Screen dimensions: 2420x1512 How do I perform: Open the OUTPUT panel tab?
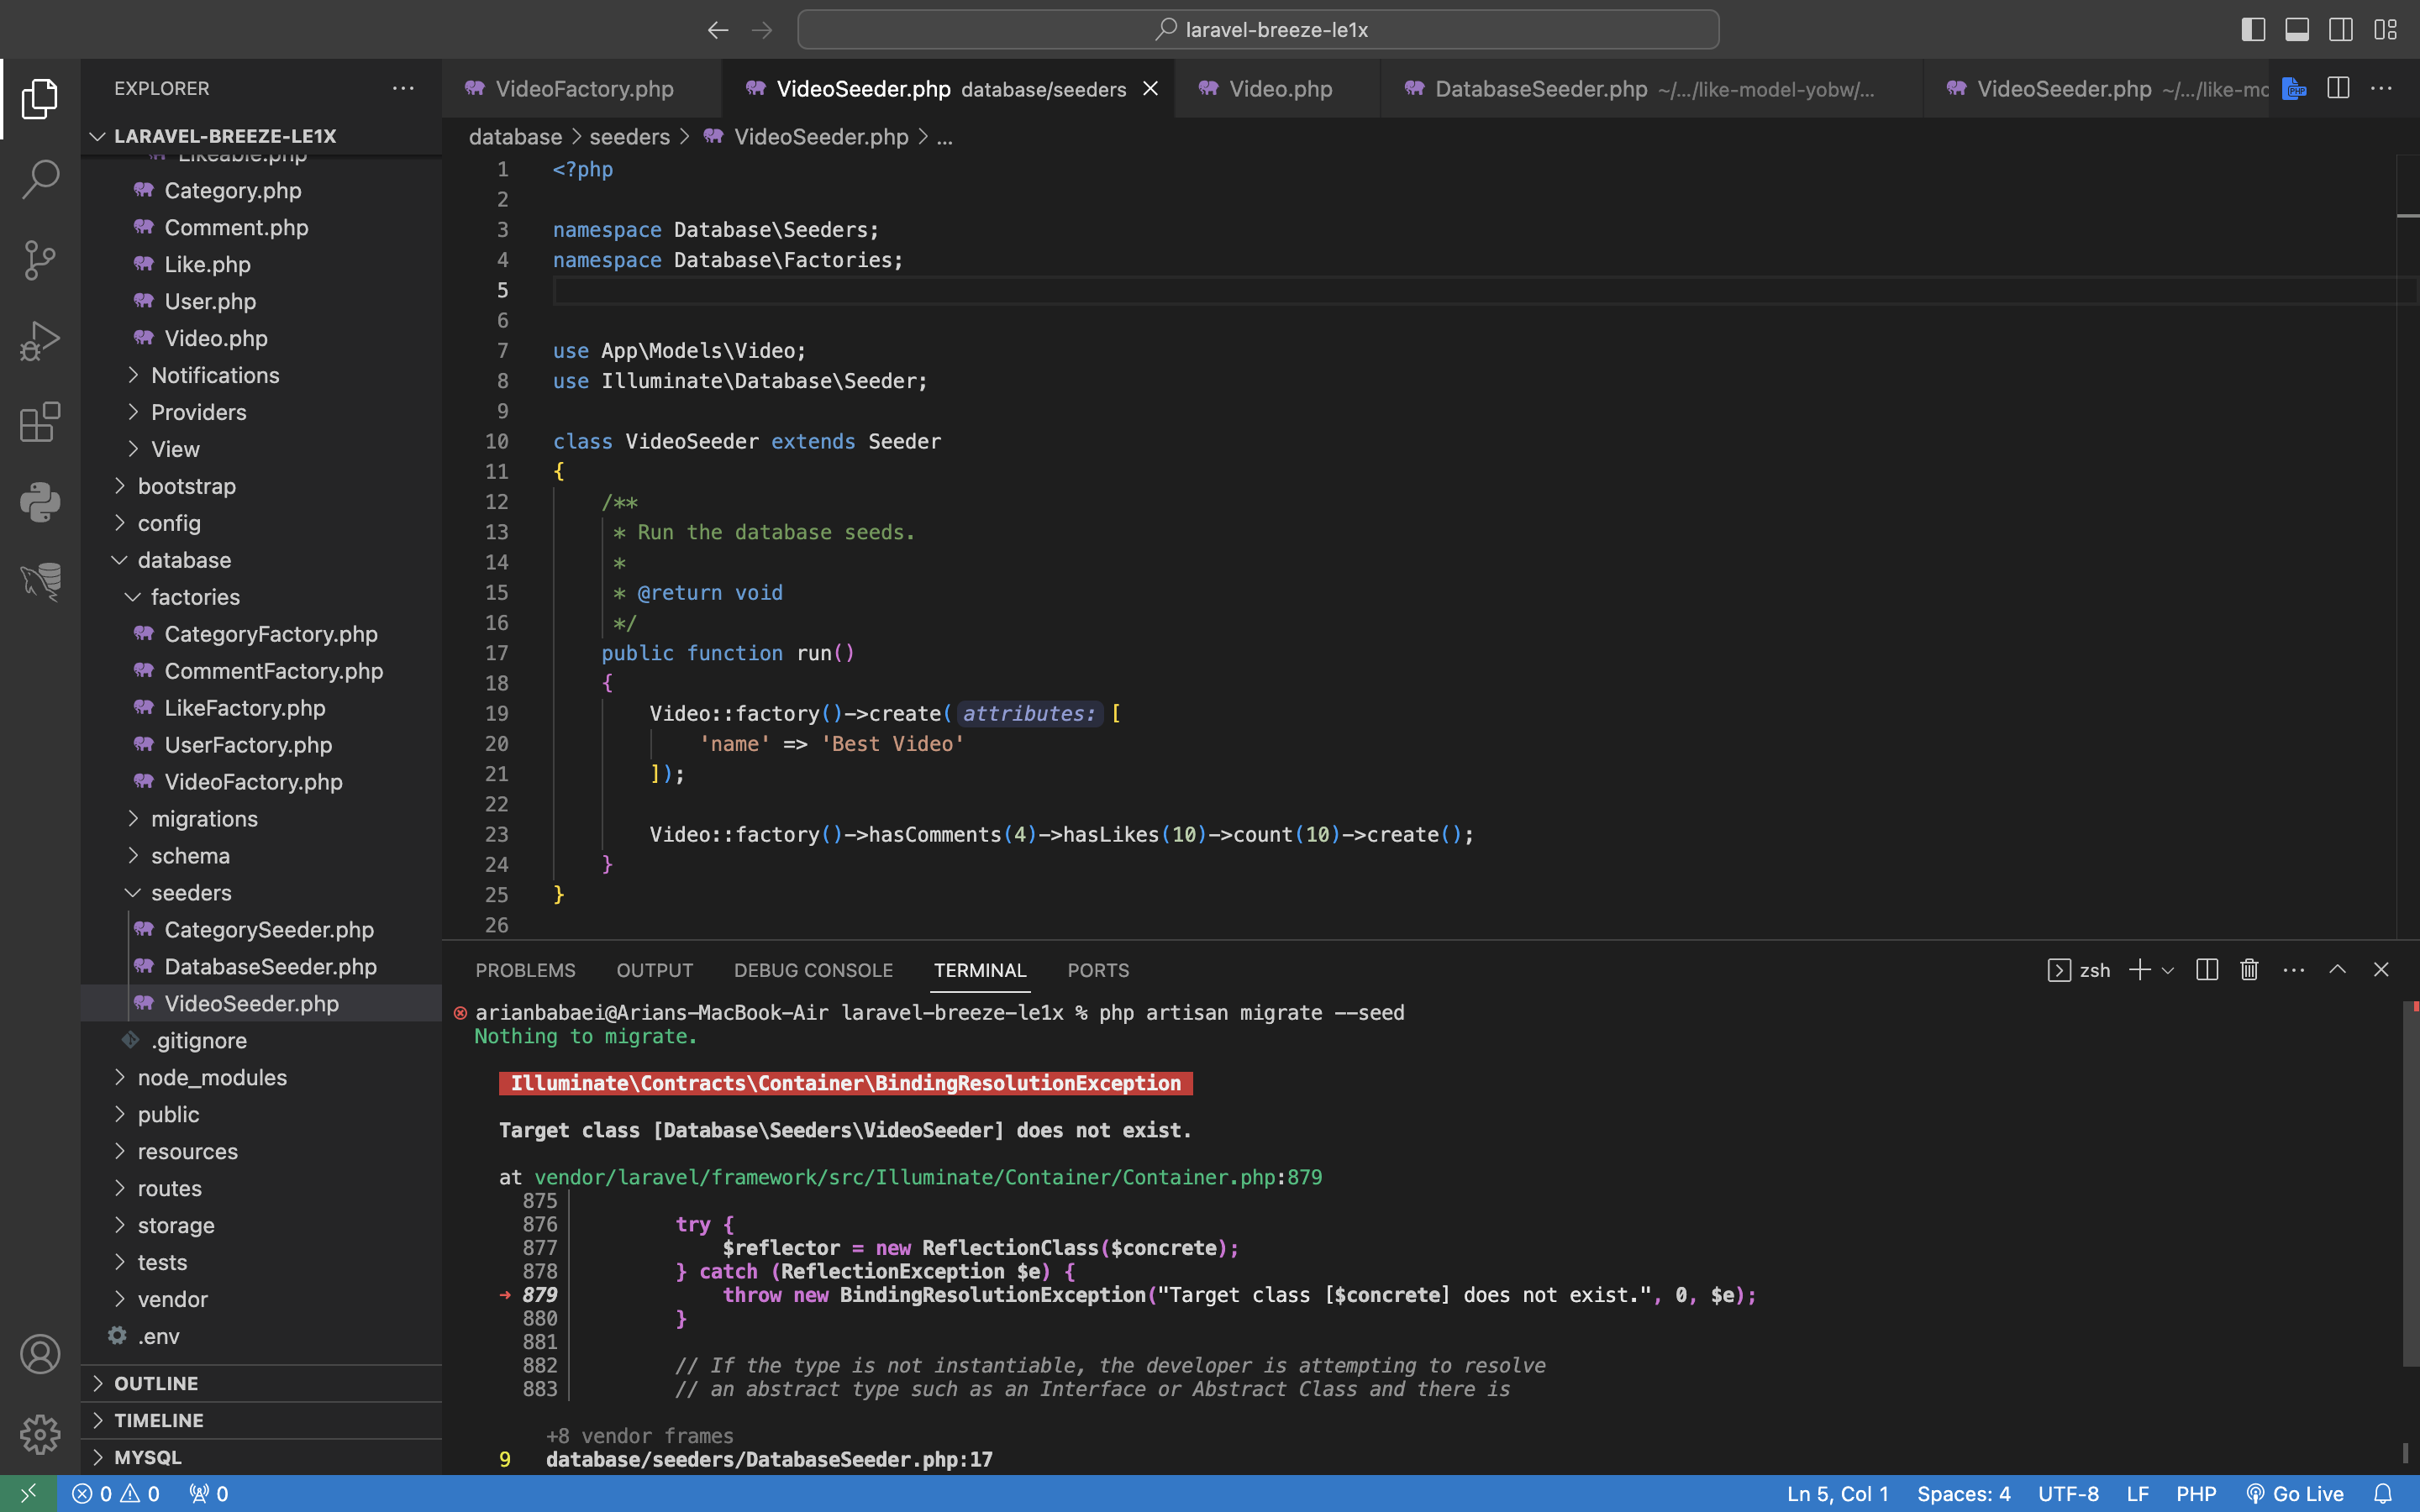[x=654, y=970]
